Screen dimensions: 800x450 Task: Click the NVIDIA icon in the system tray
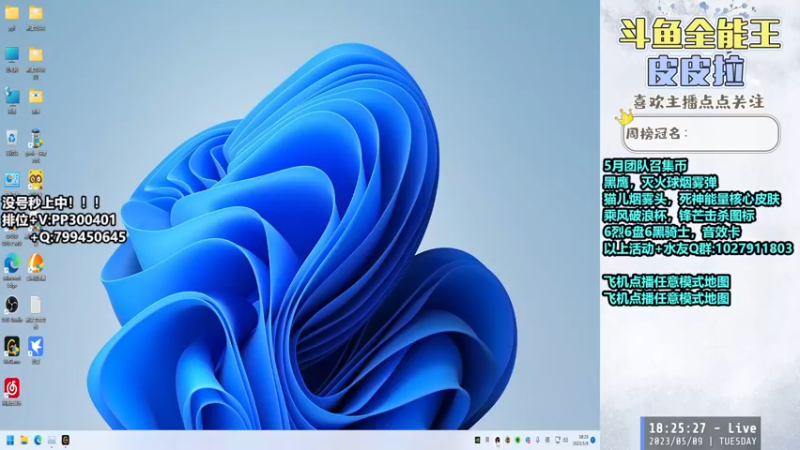pos(478,440)
